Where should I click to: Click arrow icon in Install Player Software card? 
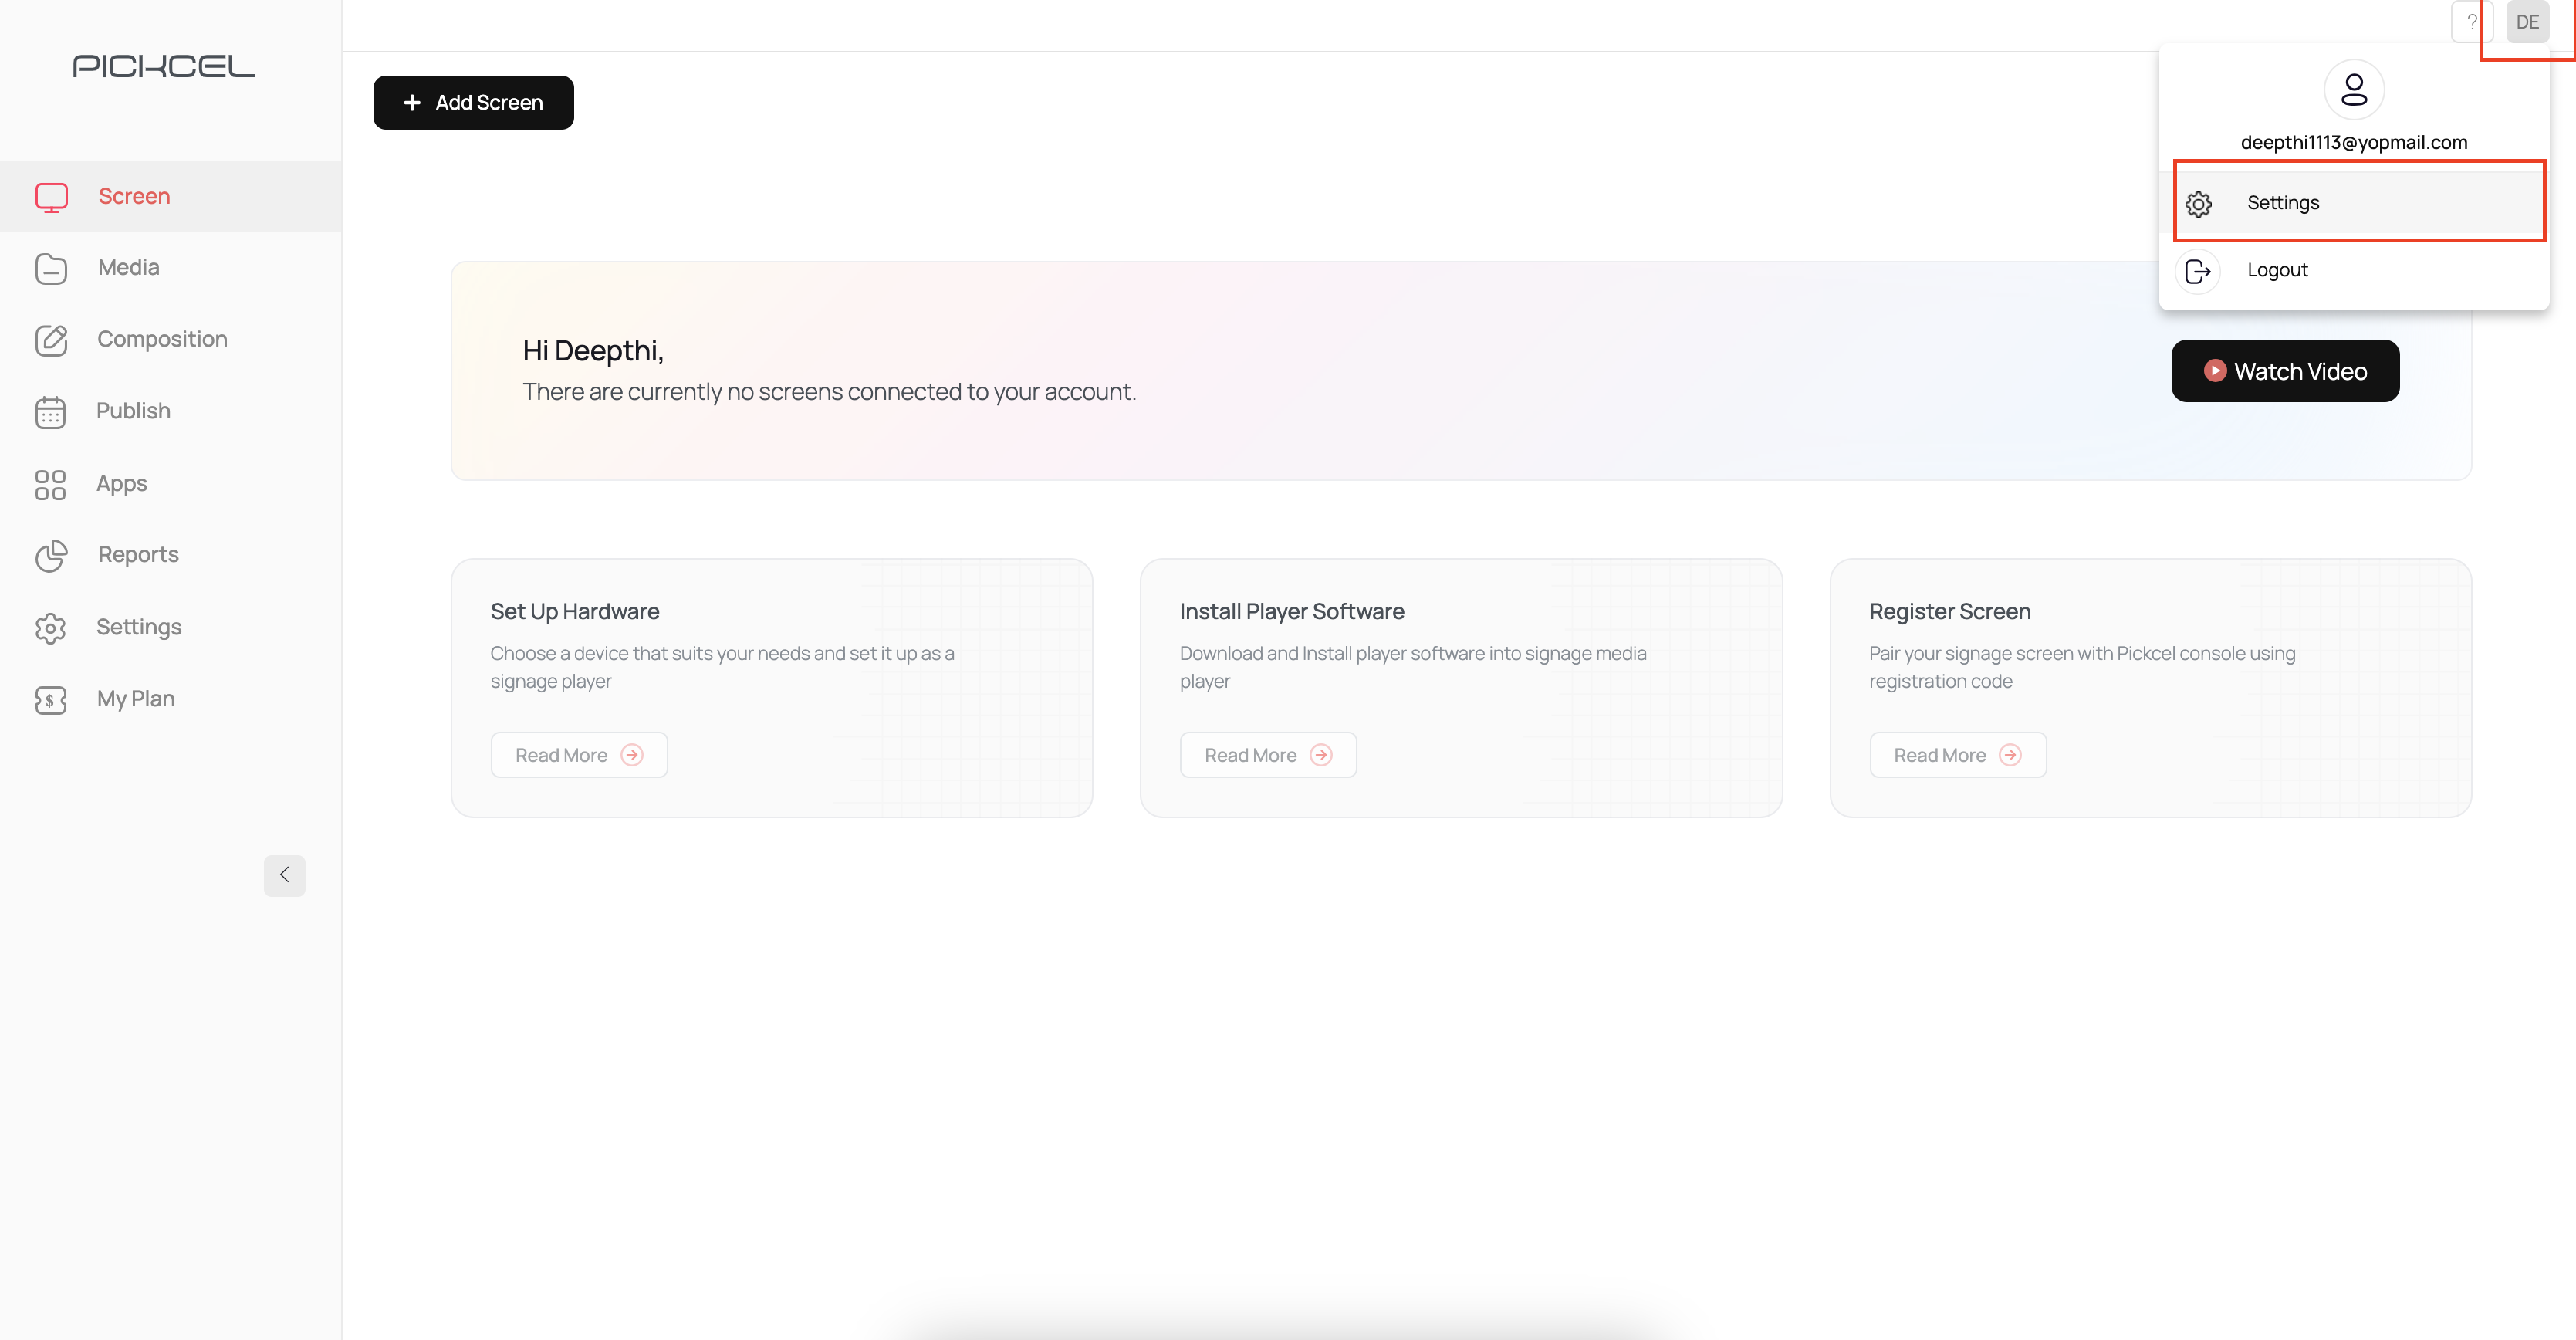(x=1321, y=755)
